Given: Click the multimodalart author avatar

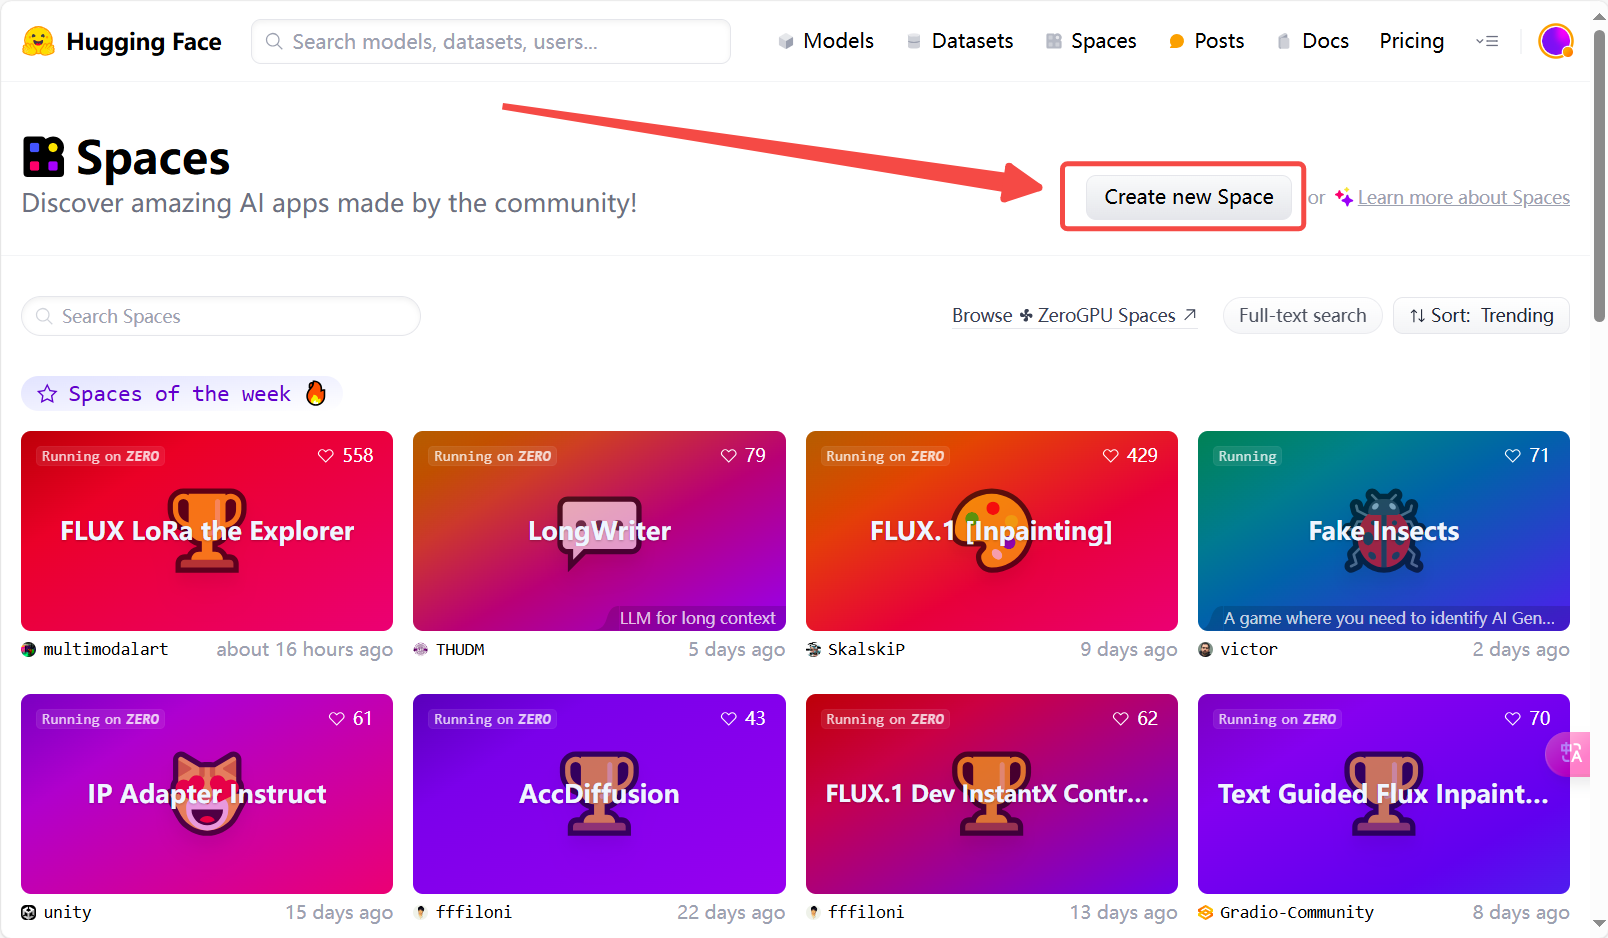Looking at the screenshot, I should [29, 650].
